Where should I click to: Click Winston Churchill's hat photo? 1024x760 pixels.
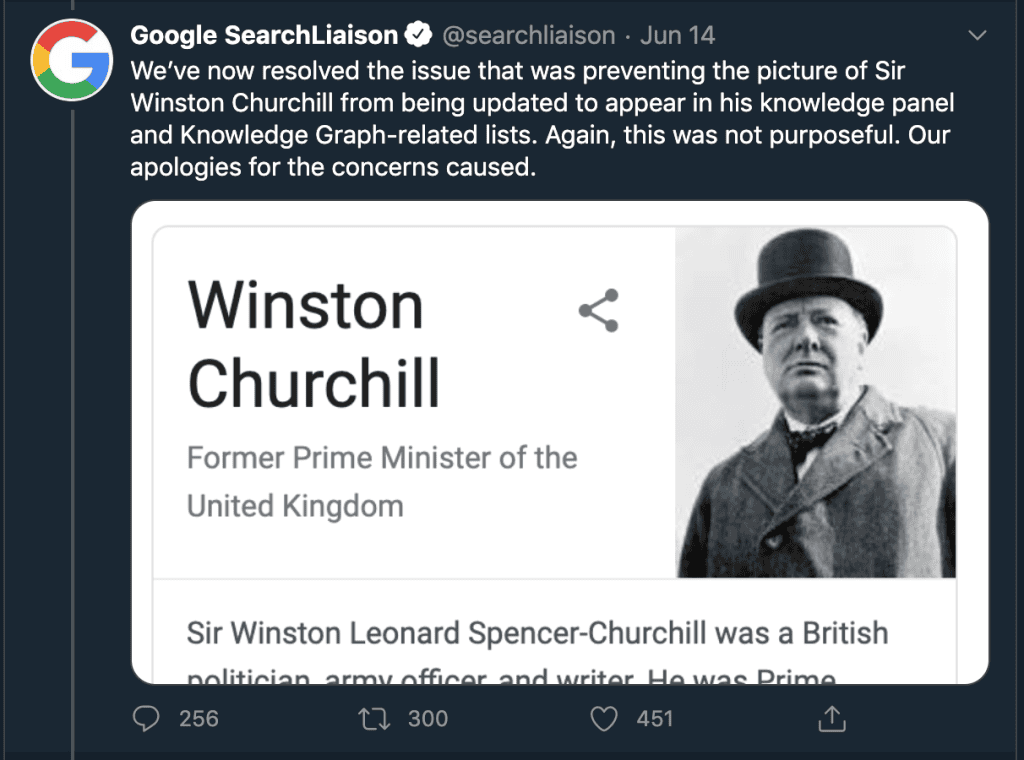(x=815, y=400)
